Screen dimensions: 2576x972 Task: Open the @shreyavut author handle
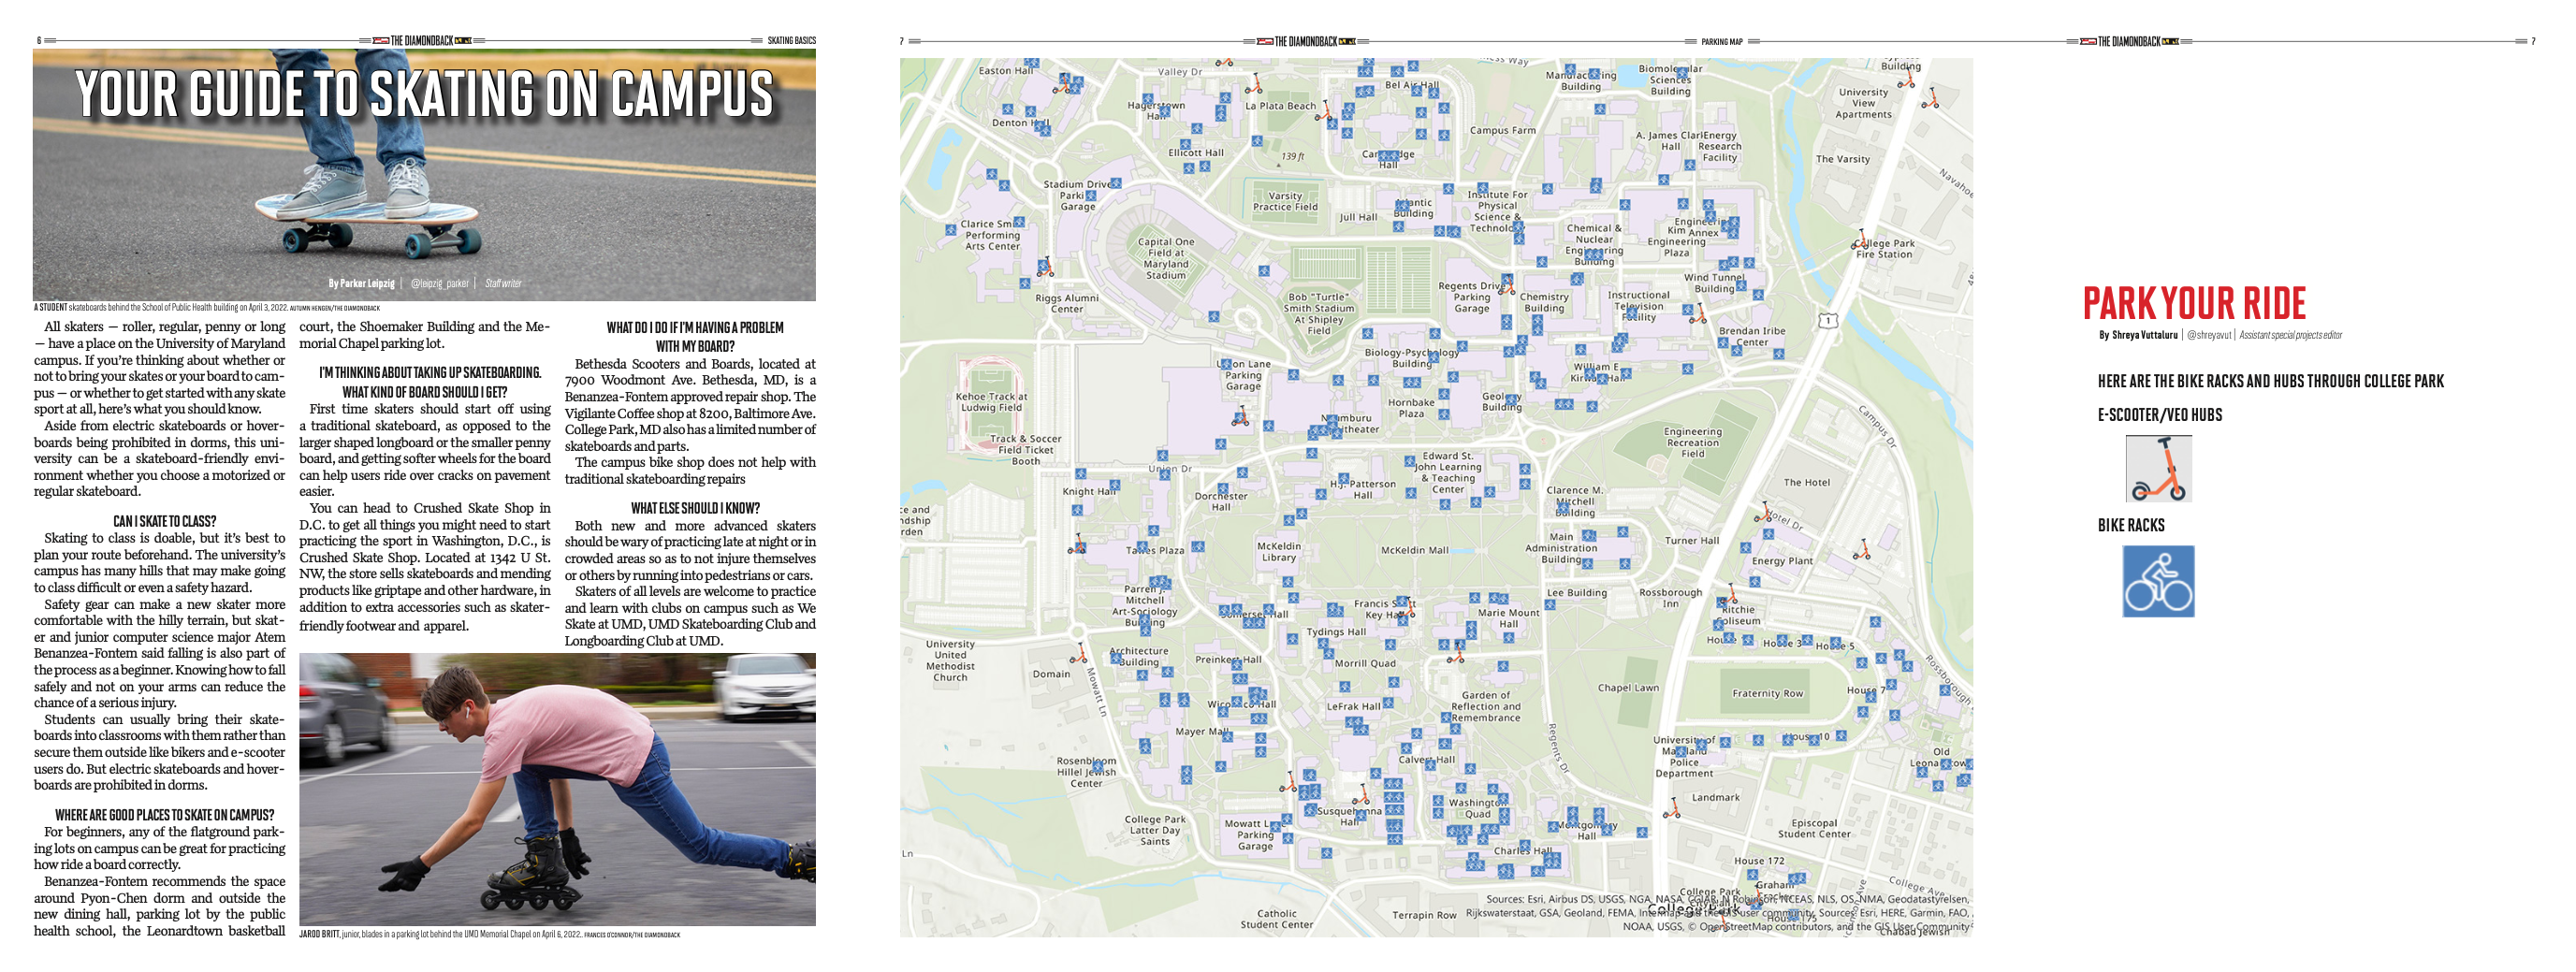2208,336
